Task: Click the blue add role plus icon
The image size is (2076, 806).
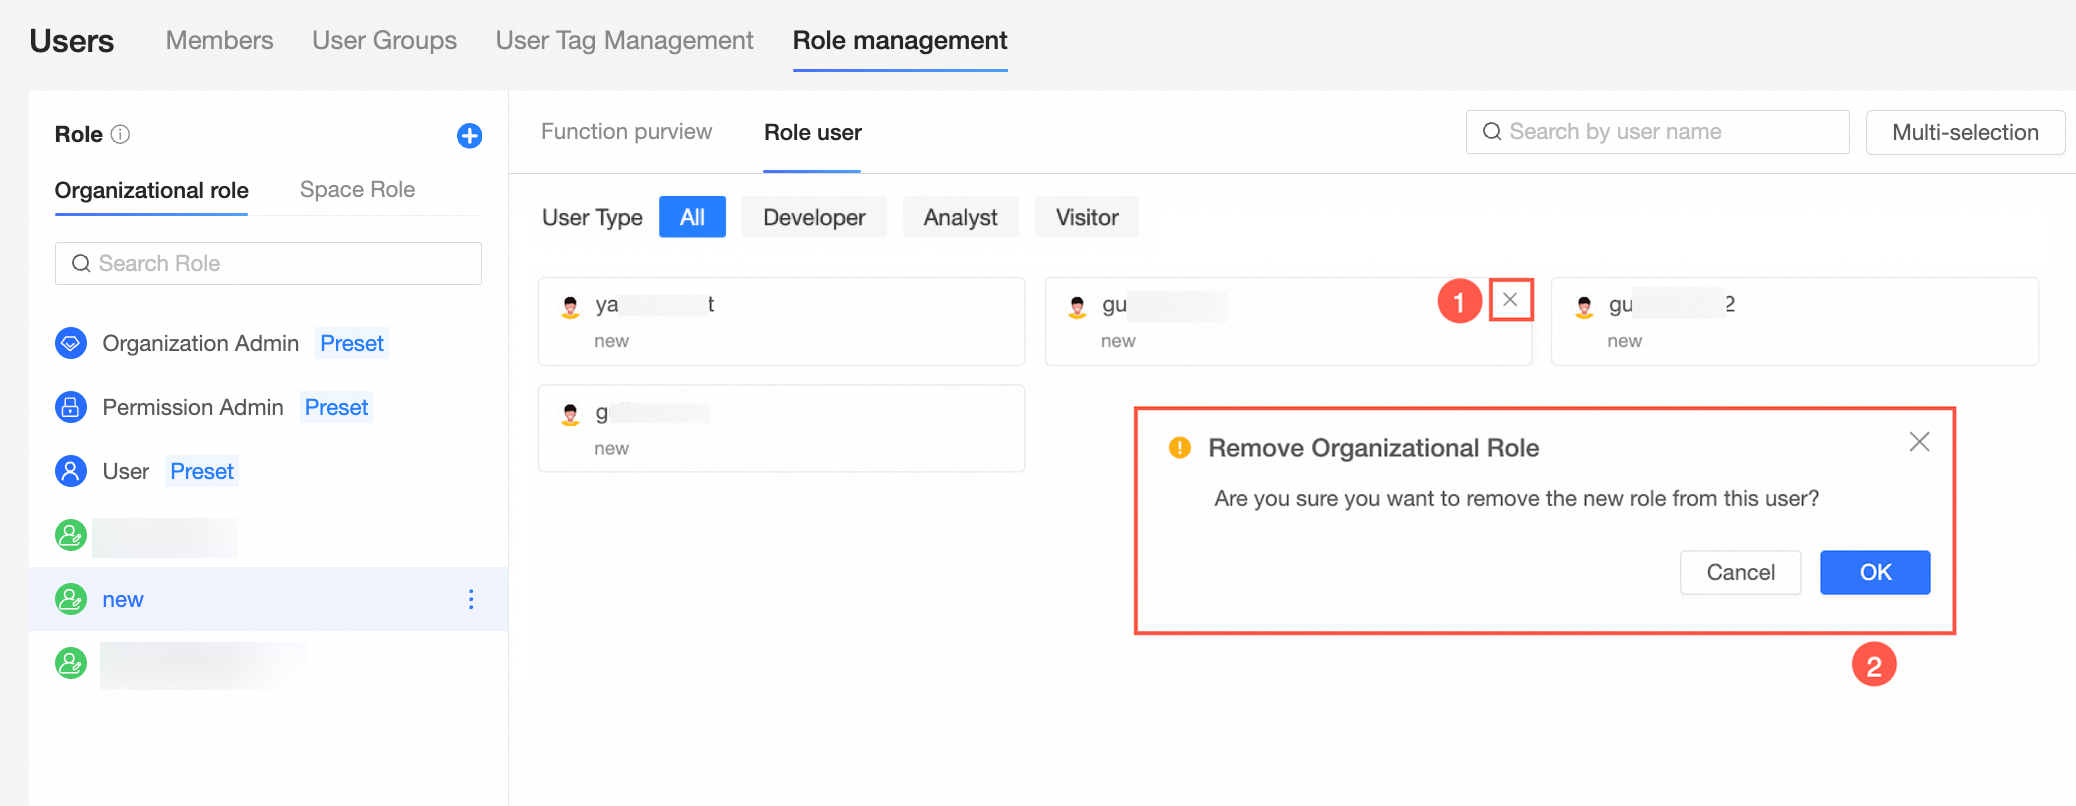Action: tap(469, 135)
